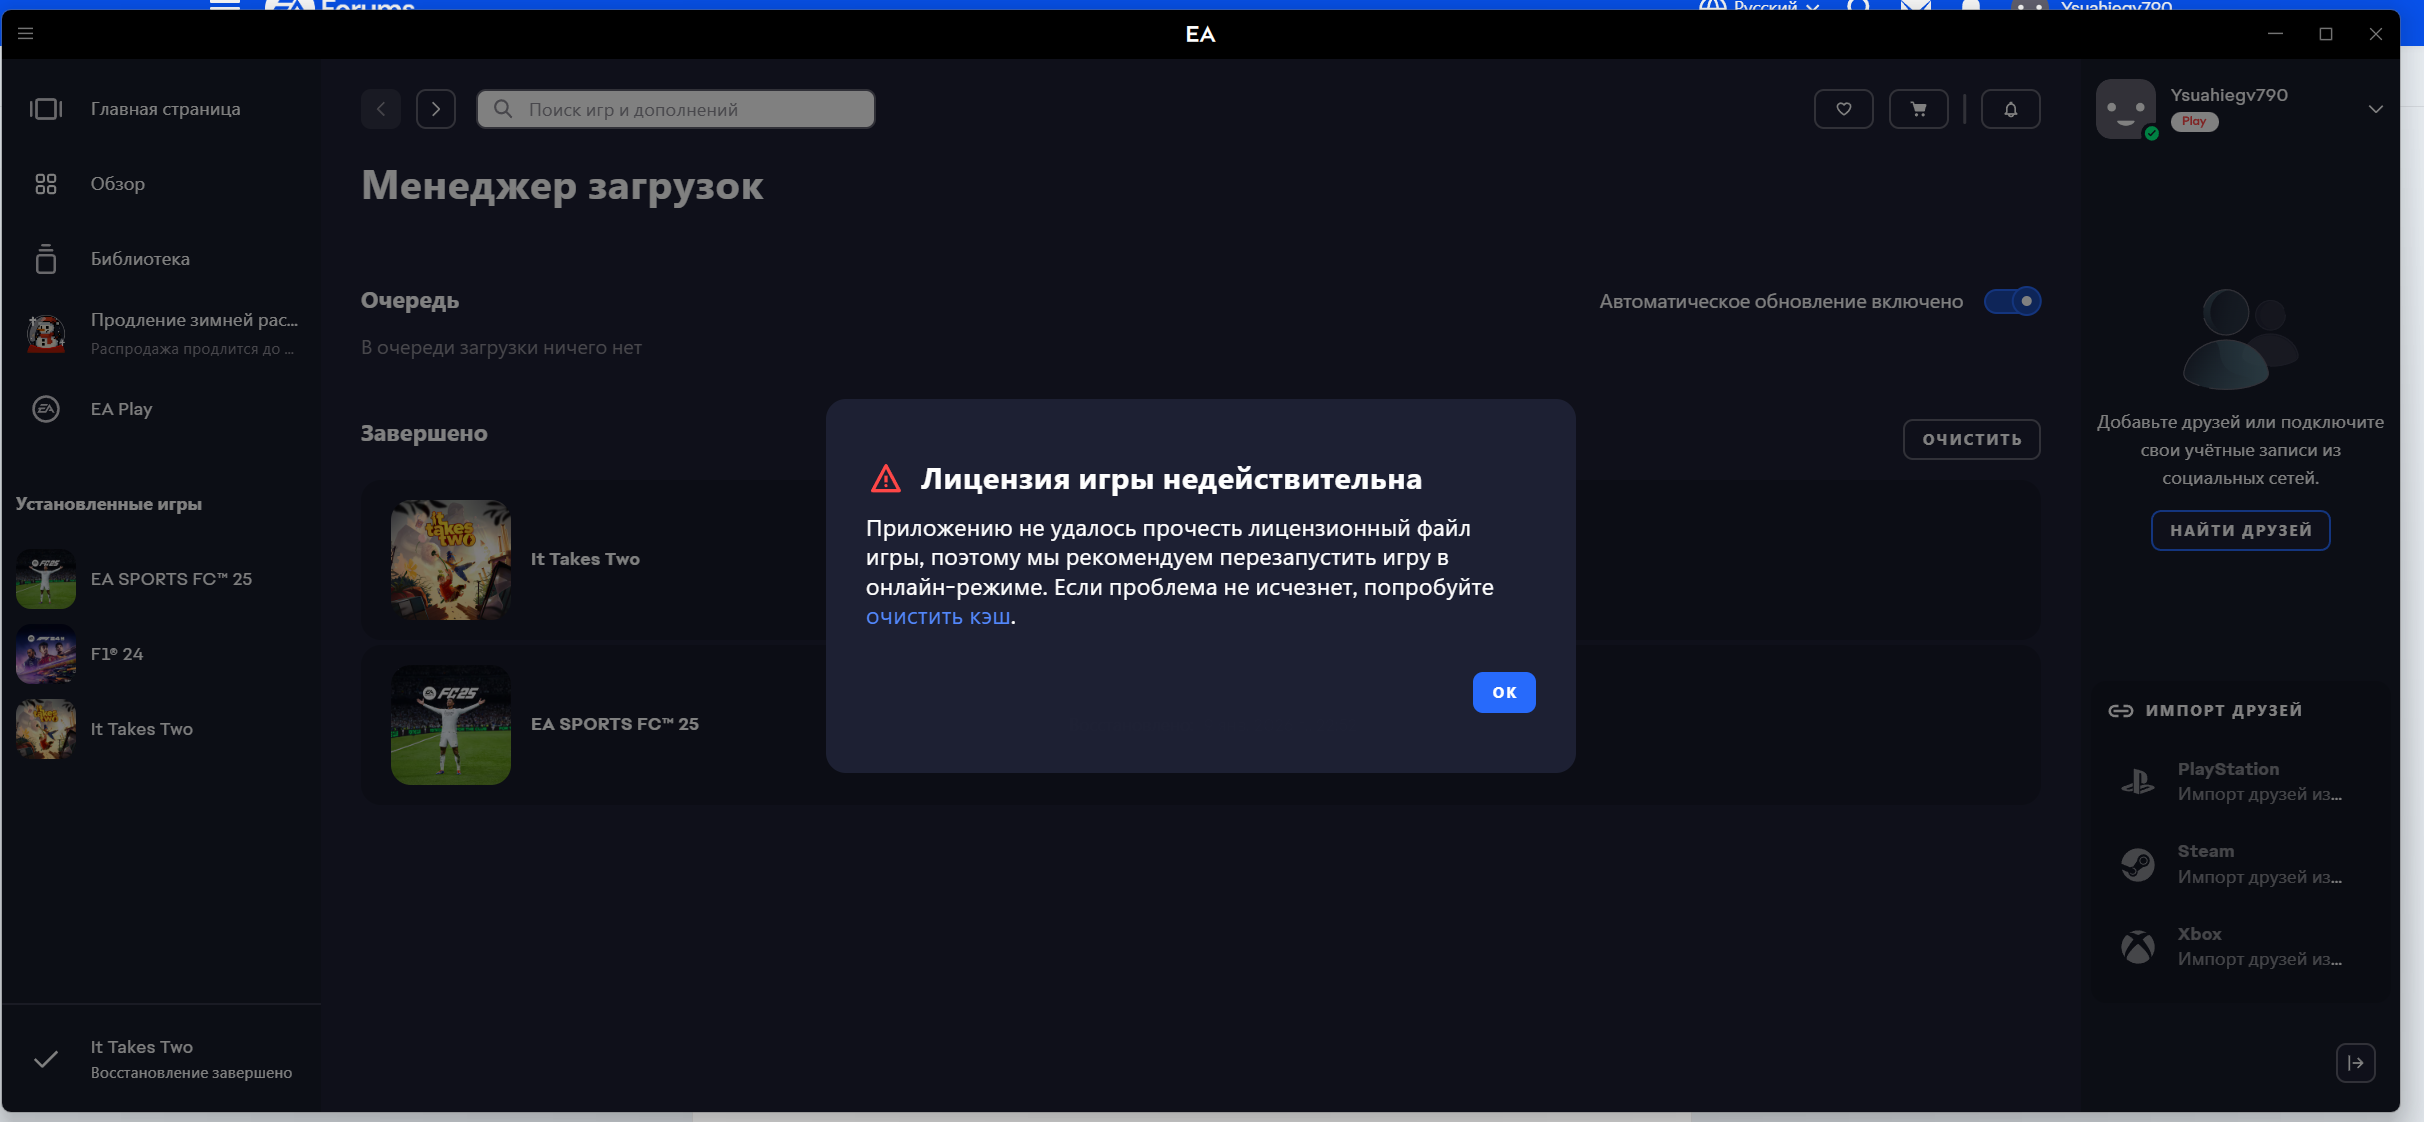Toggle automatic updates switch

(2012, 301)
